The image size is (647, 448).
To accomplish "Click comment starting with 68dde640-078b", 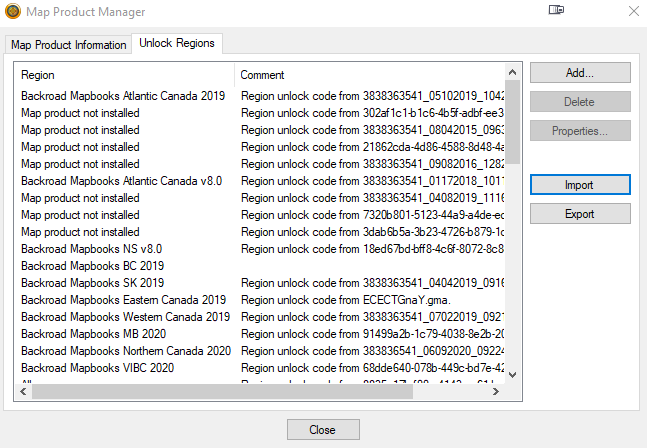I will [372, 368].
